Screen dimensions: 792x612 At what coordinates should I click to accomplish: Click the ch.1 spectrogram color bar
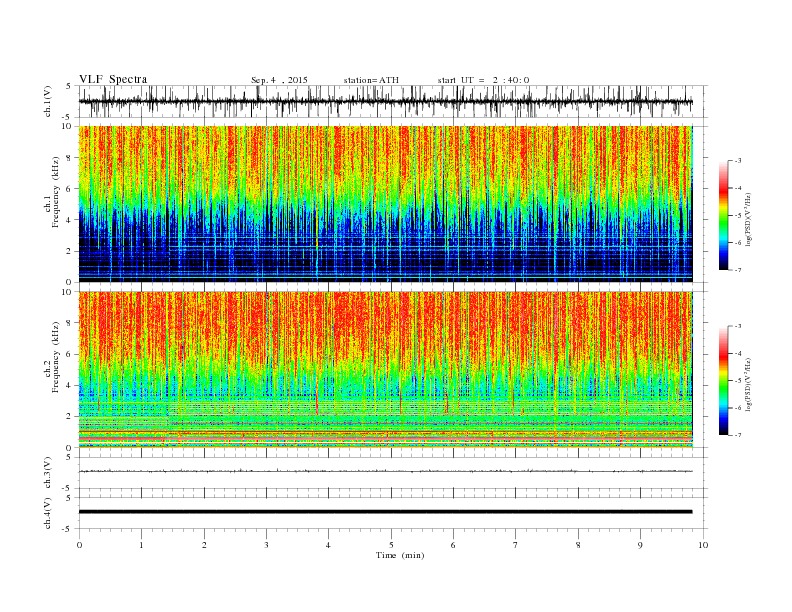tap(723, 215)
